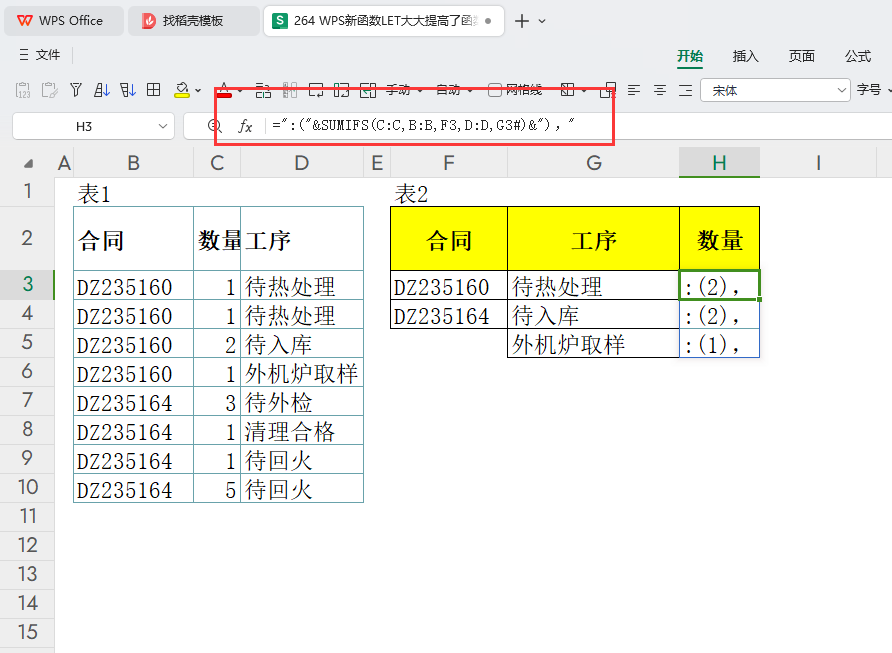Viewport: 892px width, 653px height.
Task: Select the 公式 ribbon tab
Action: tap(858, 56)
